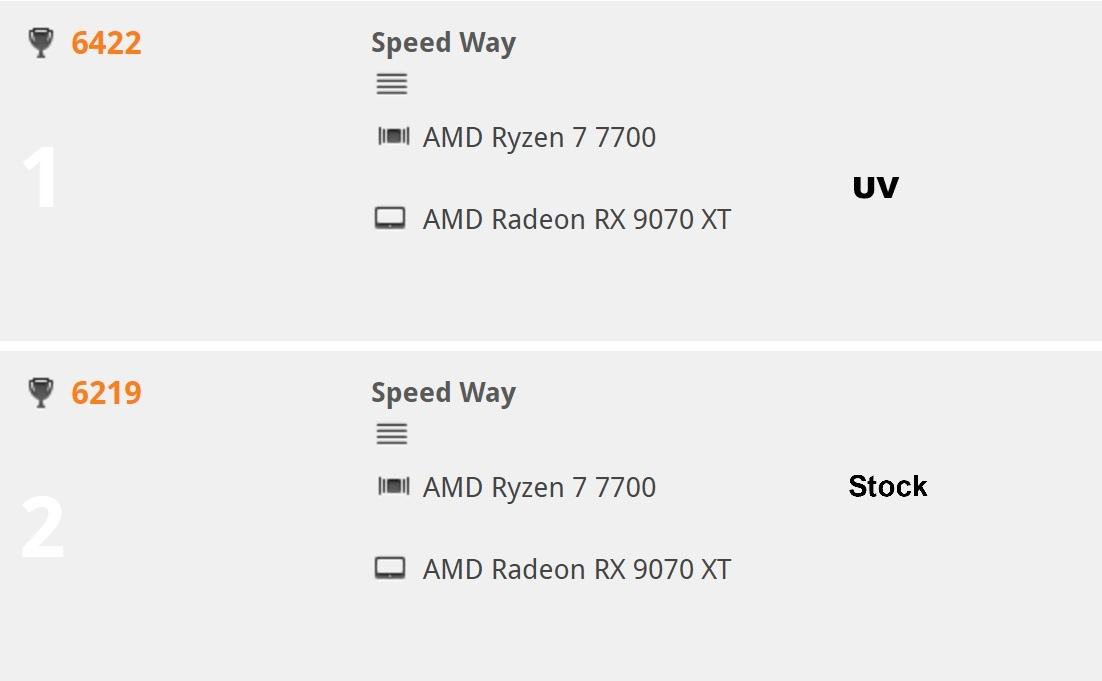This screenshot has width=1102, height=681.
Task: Expand details lines icon in first-ranked result
Action: [391, 84]
